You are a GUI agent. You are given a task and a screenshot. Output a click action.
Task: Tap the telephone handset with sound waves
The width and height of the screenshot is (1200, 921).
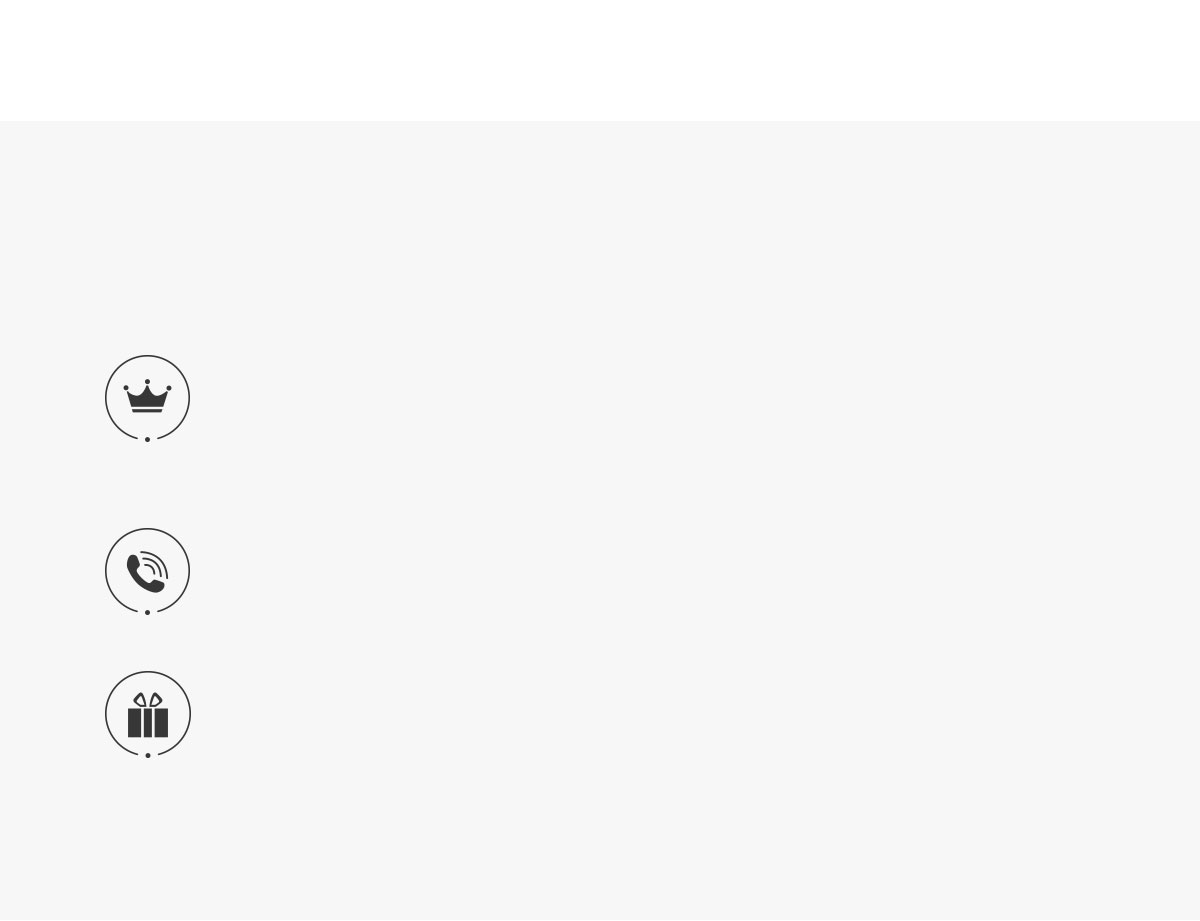click(147, 571)
